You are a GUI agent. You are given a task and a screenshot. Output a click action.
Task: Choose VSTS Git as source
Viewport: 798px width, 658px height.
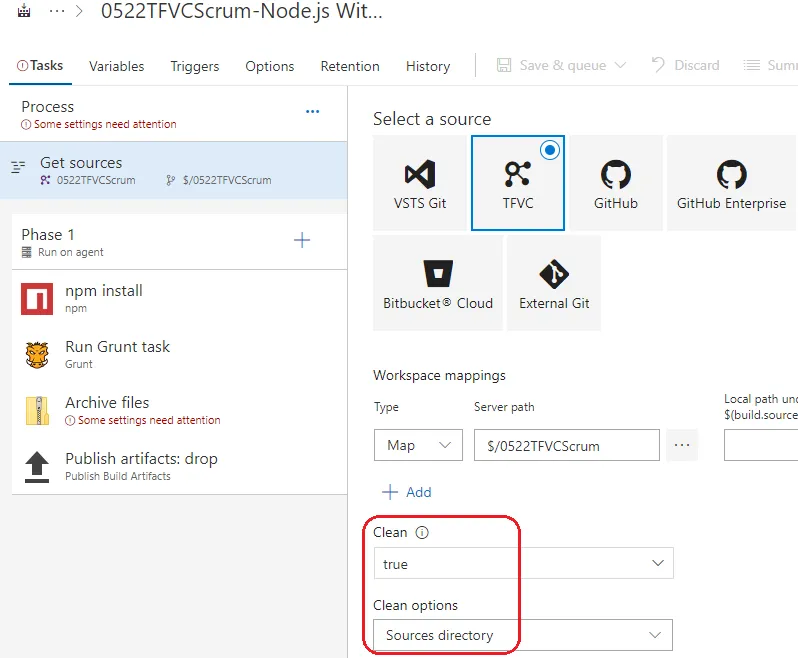coord(419,183)
